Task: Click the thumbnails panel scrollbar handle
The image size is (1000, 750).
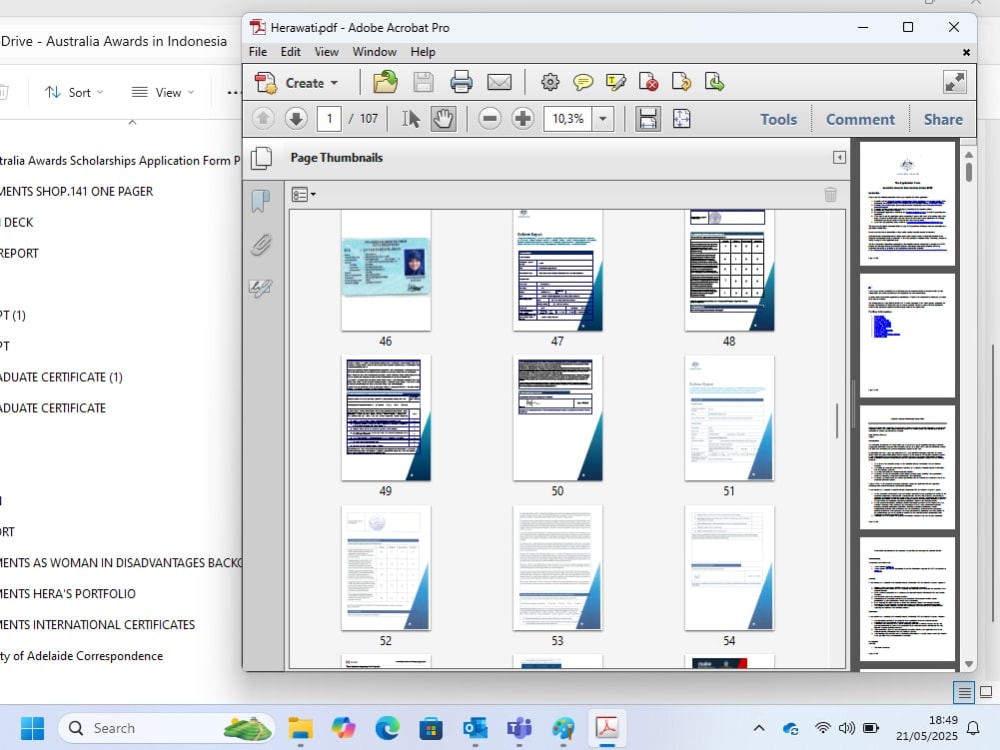Action: 837,421
